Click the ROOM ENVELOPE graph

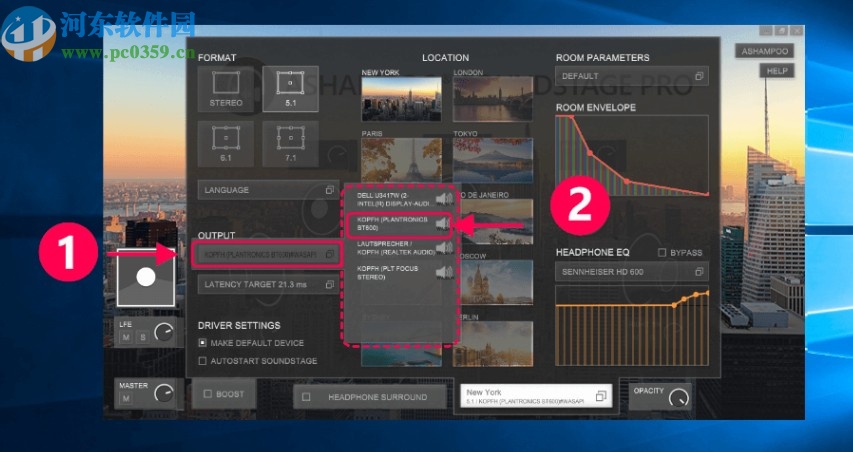[632, 156]
